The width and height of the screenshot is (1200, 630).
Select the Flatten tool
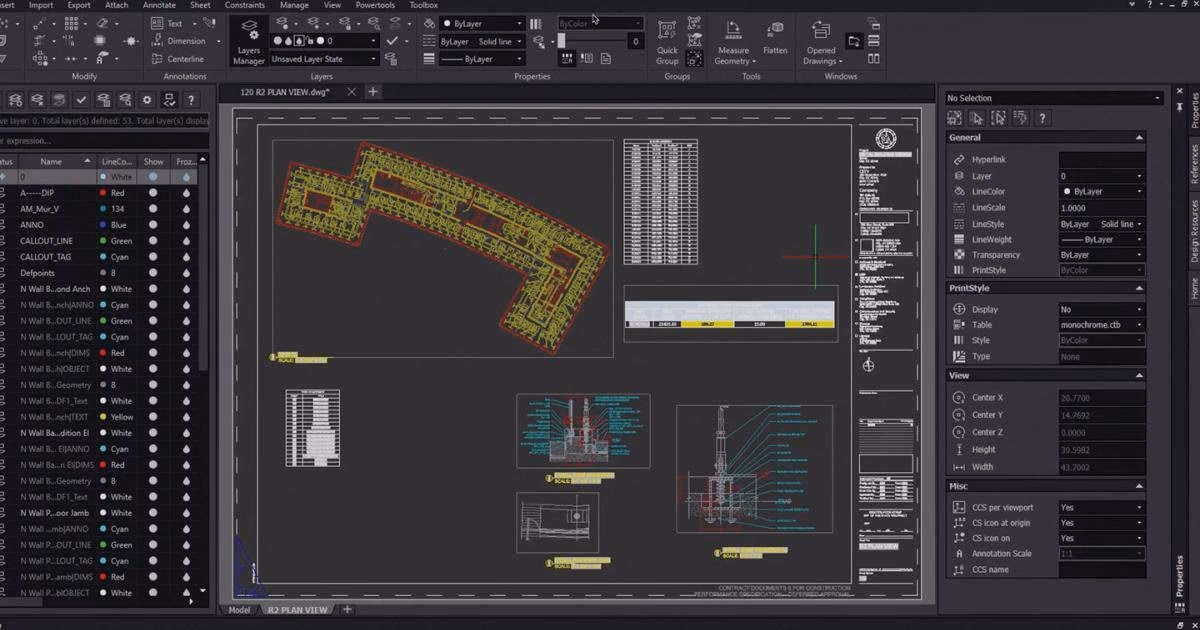(775, 36)
